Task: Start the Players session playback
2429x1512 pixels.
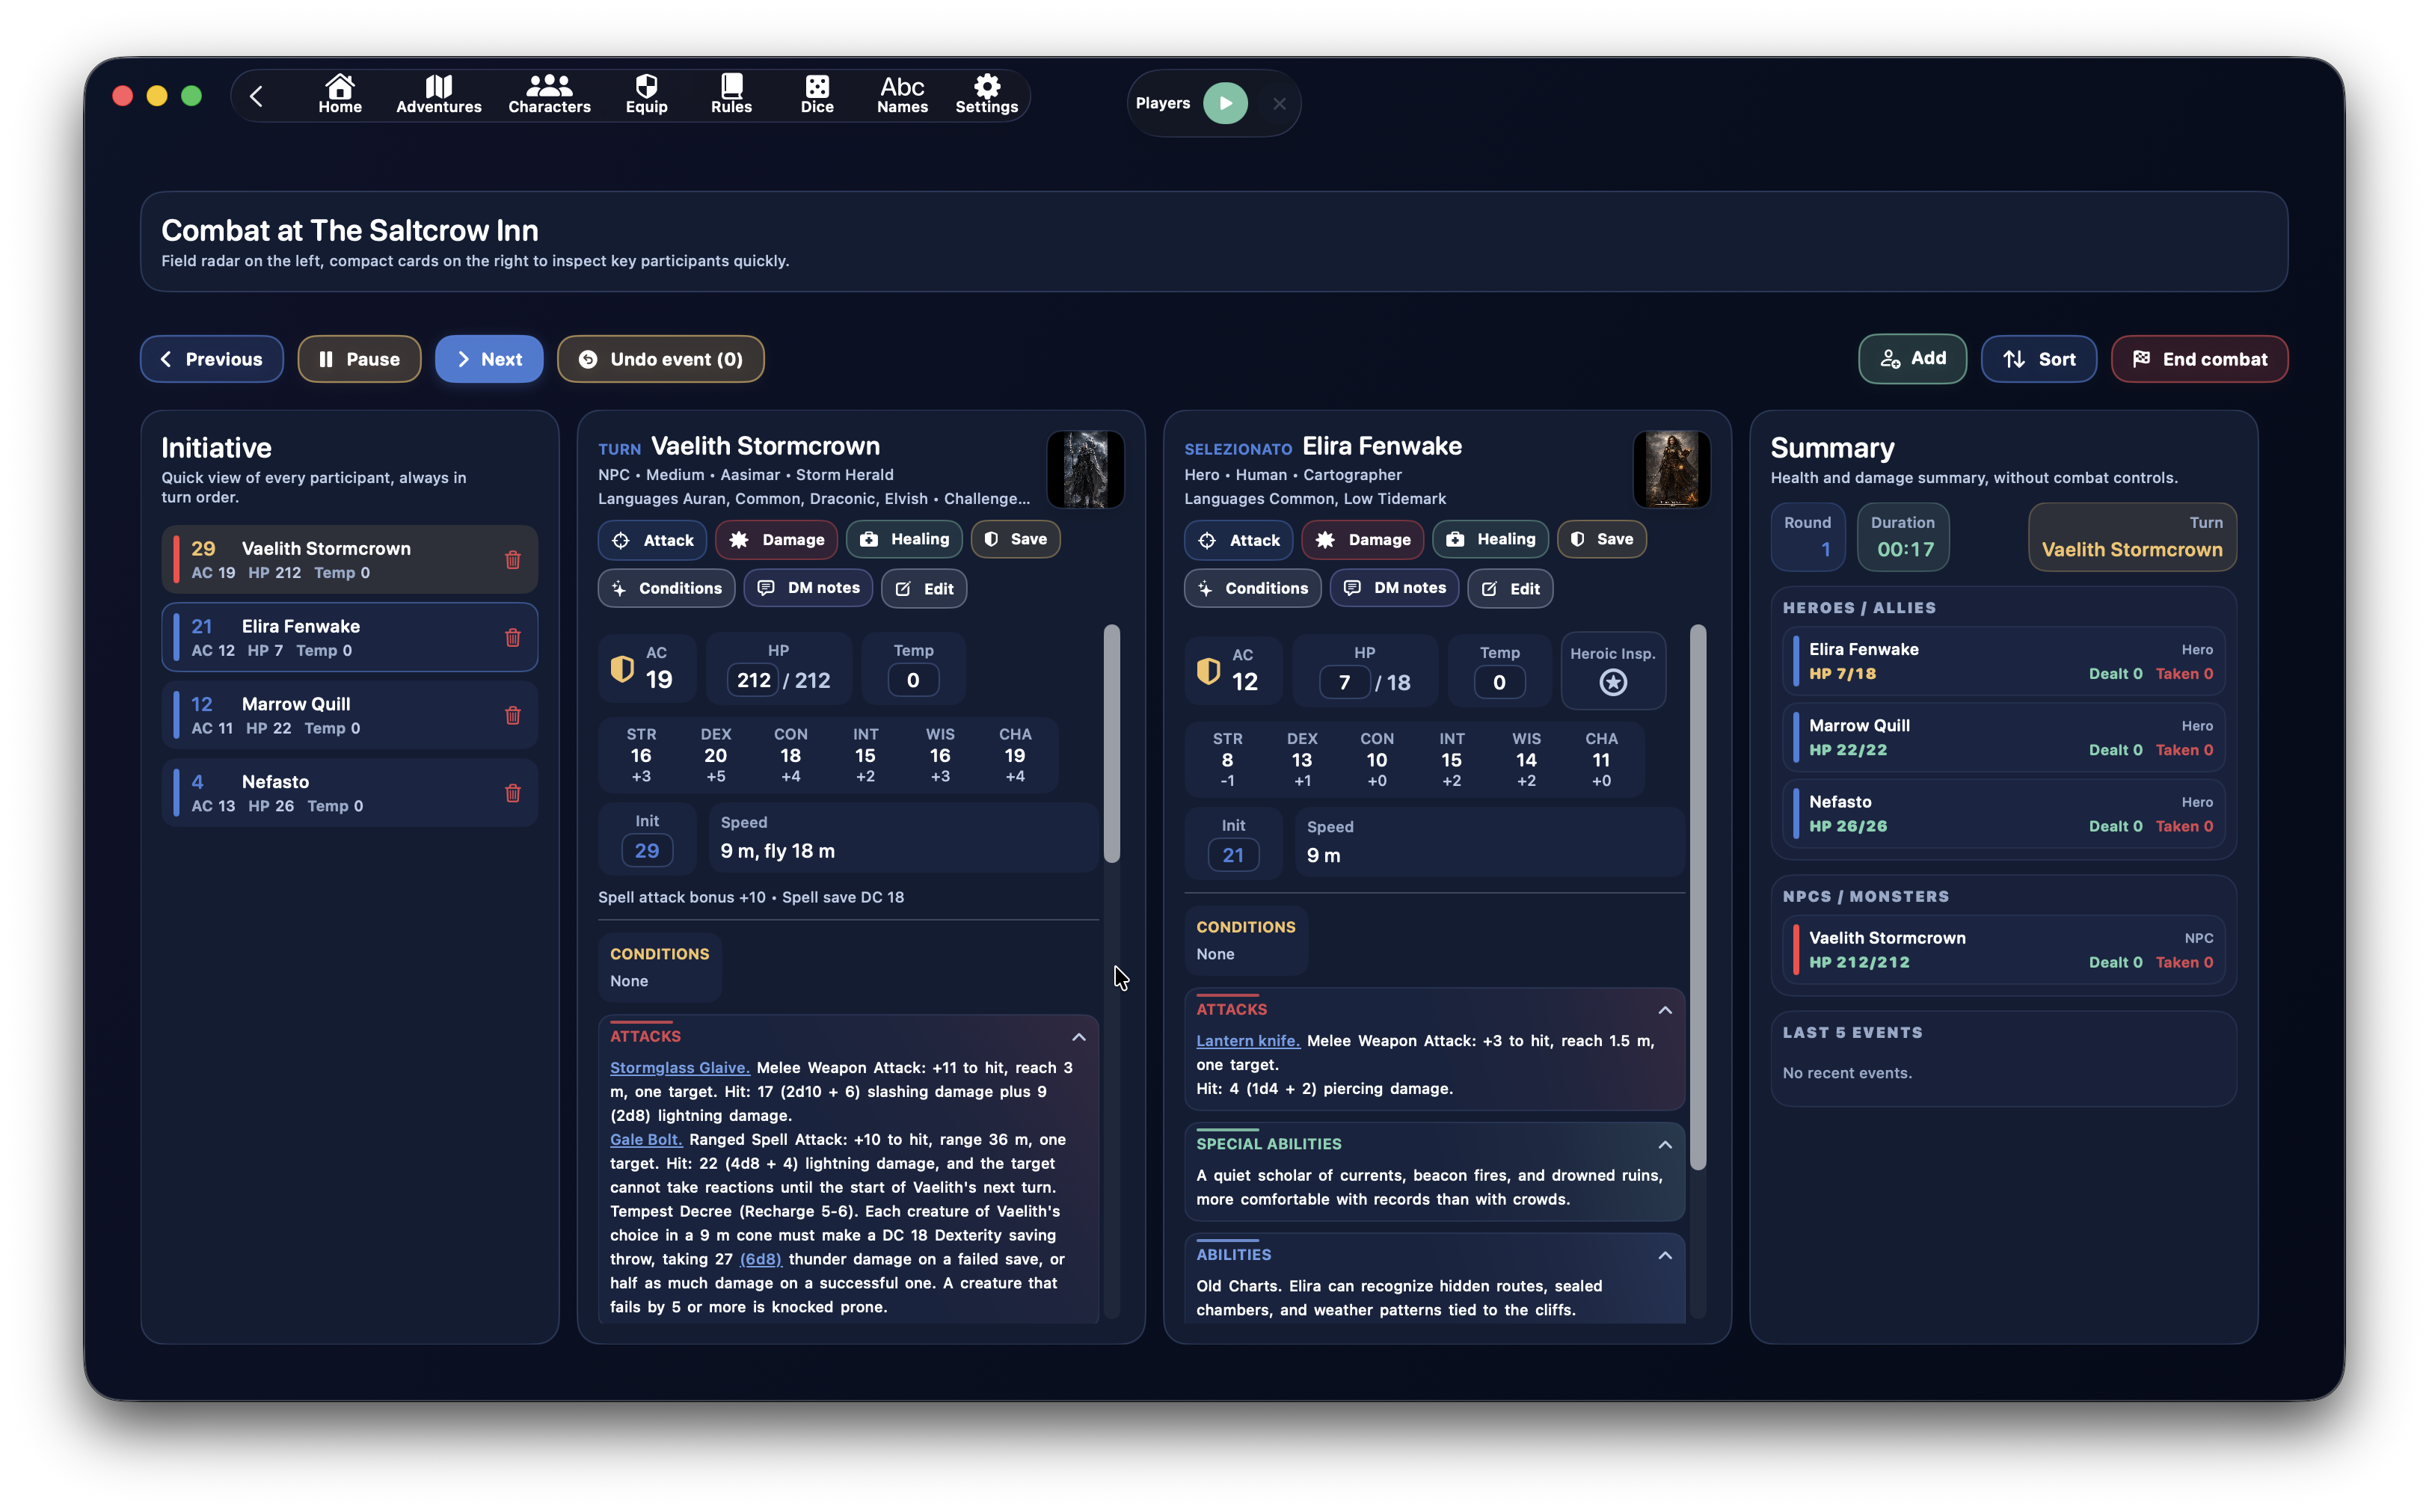Action: [x=1226, y=102]
